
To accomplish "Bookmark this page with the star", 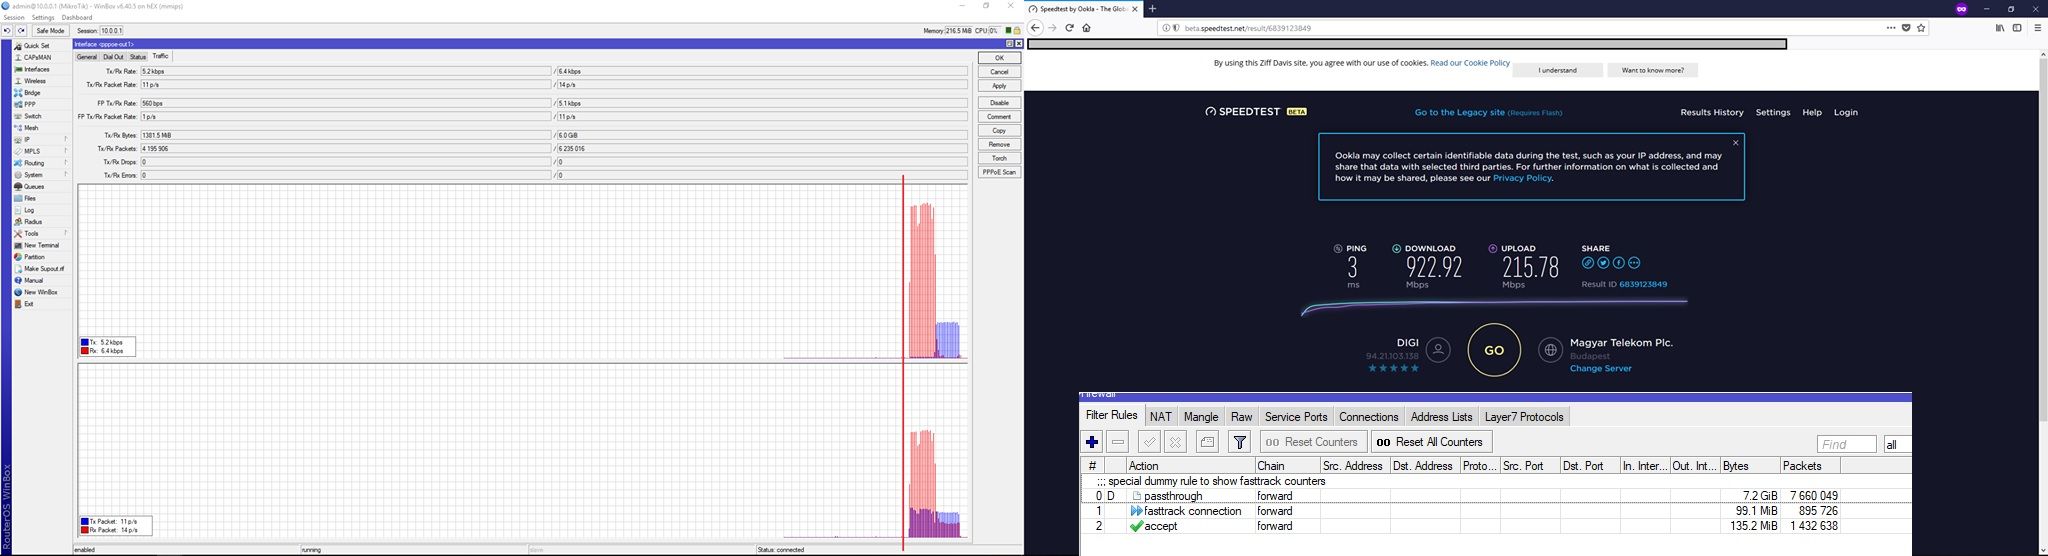I will pyautogui.click(x=1921, y=28).
